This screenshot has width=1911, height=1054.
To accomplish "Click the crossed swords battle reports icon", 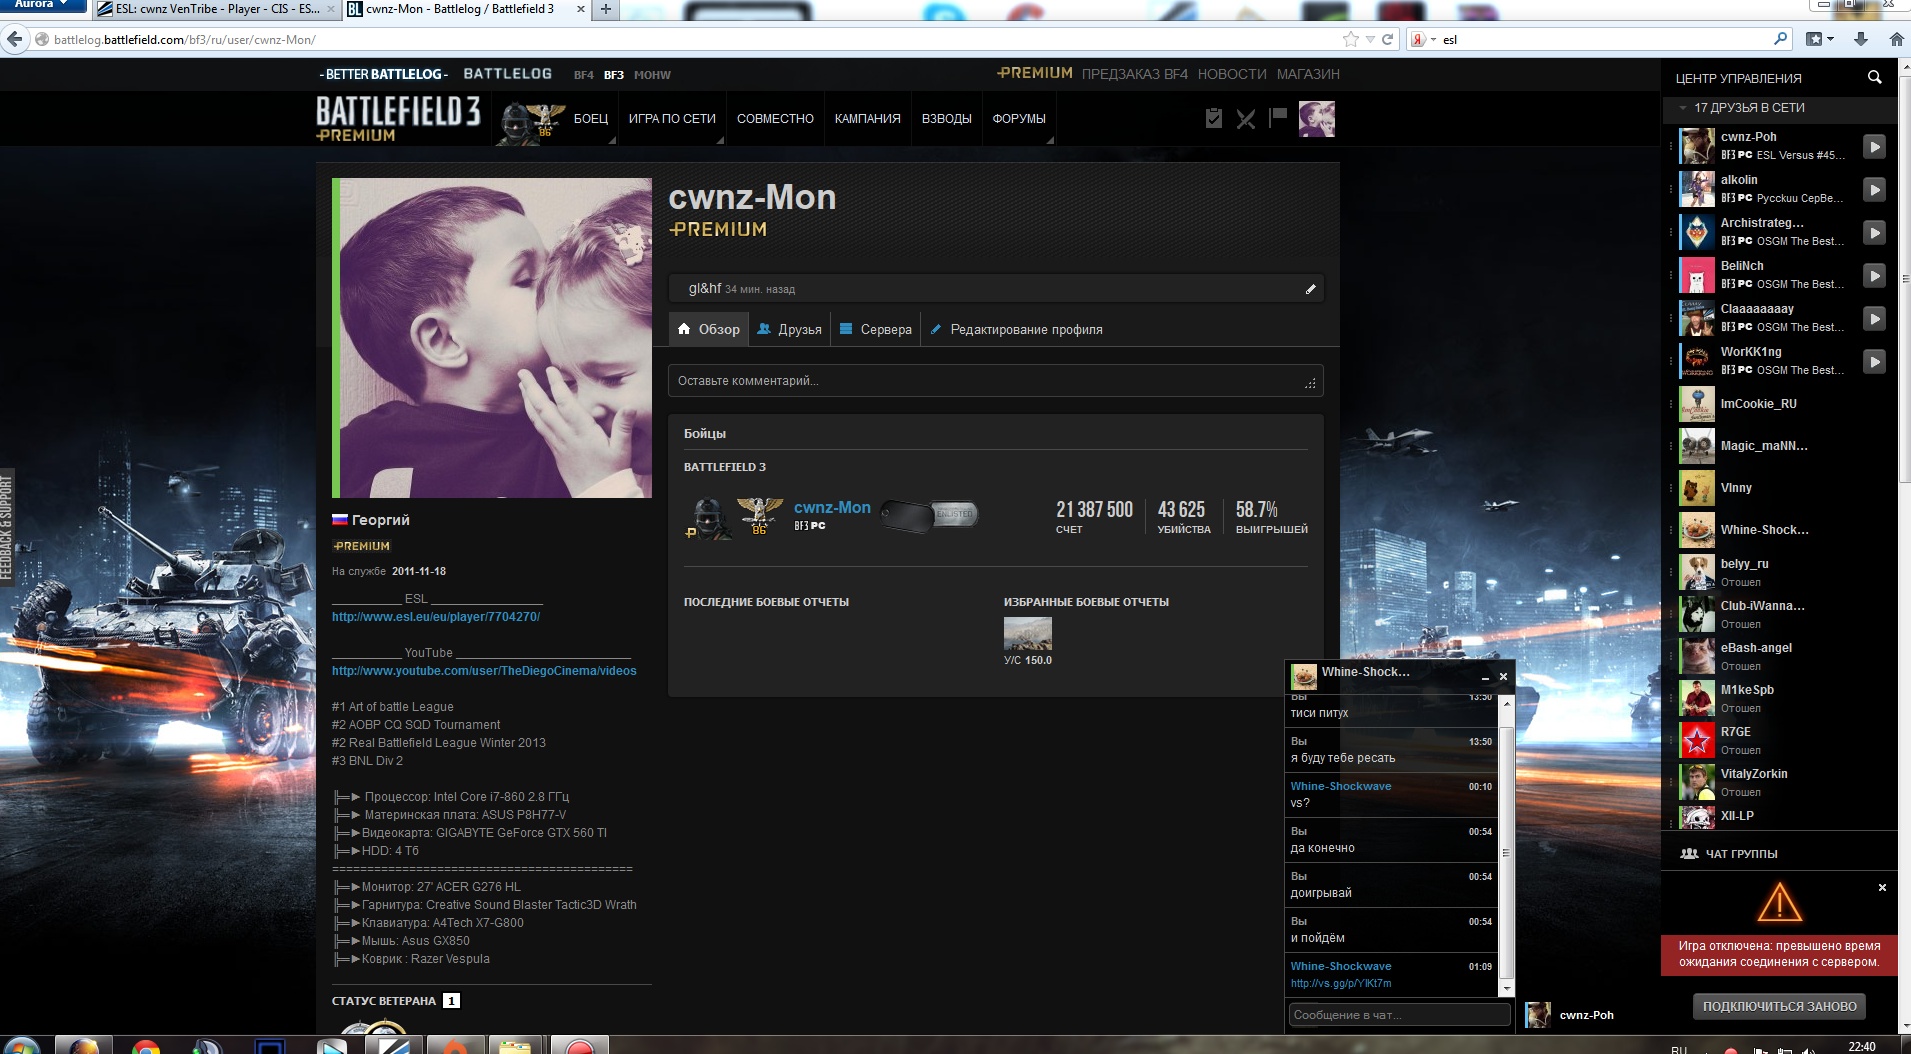I will point(1246,119).
